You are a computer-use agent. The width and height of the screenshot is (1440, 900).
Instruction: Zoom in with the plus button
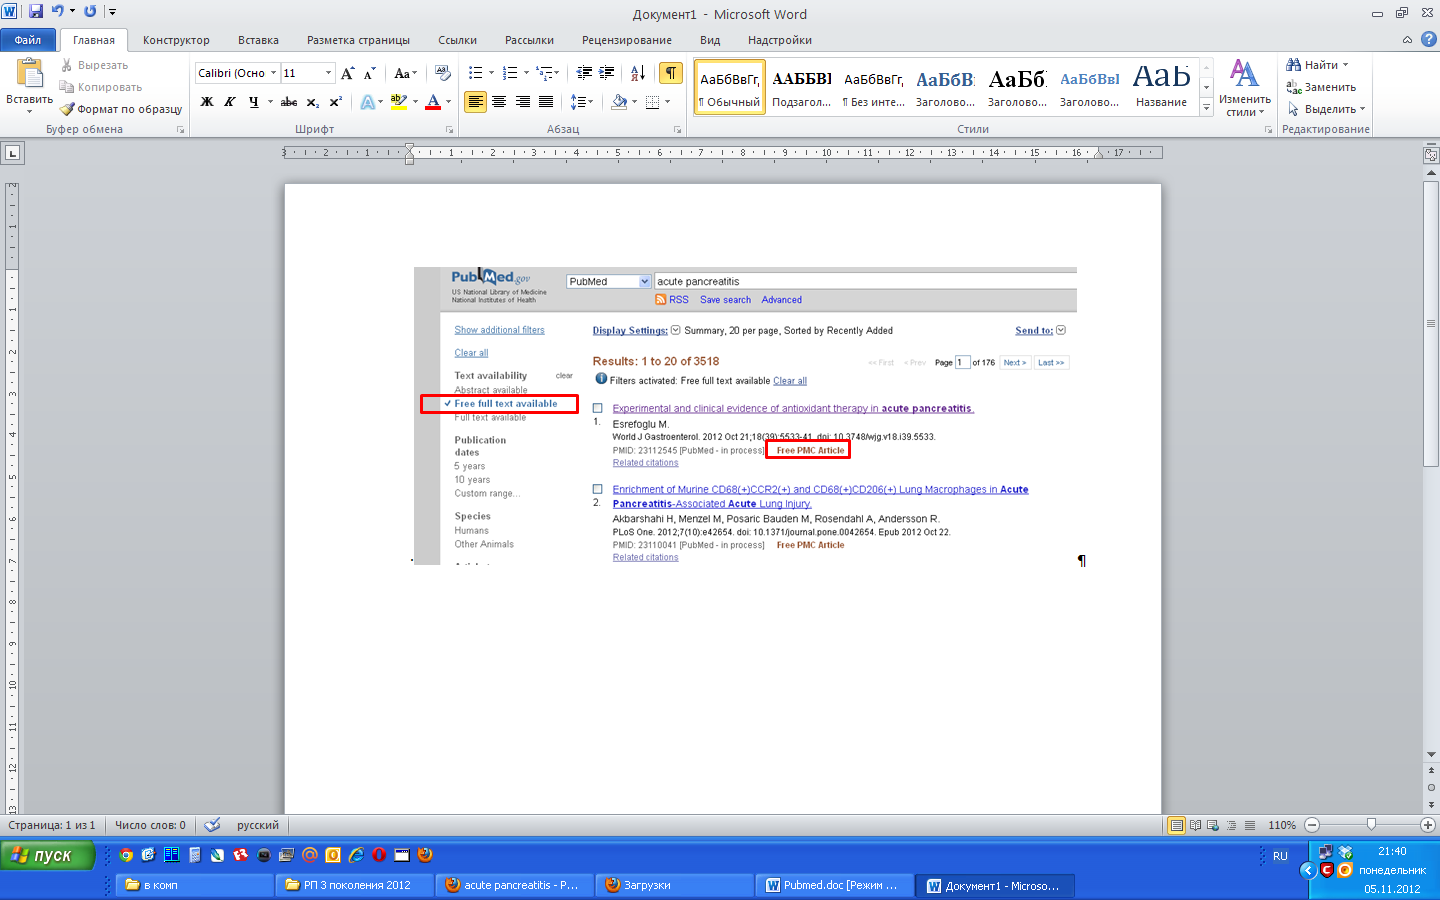(x=1428, y=825)
